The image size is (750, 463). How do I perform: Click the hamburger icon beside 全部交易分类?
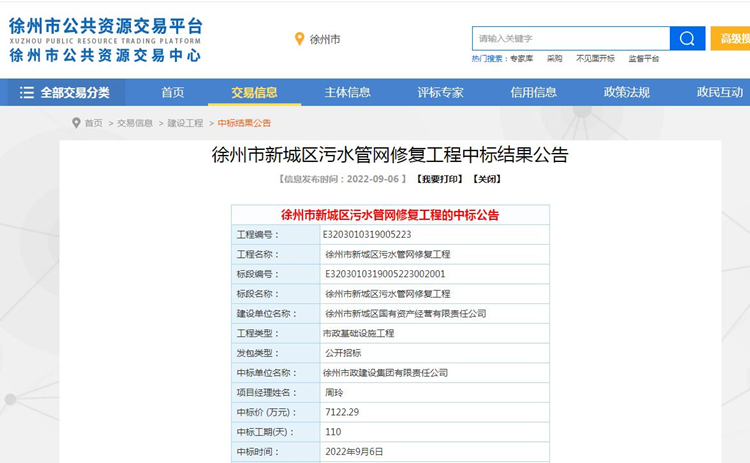coord(26,92)
